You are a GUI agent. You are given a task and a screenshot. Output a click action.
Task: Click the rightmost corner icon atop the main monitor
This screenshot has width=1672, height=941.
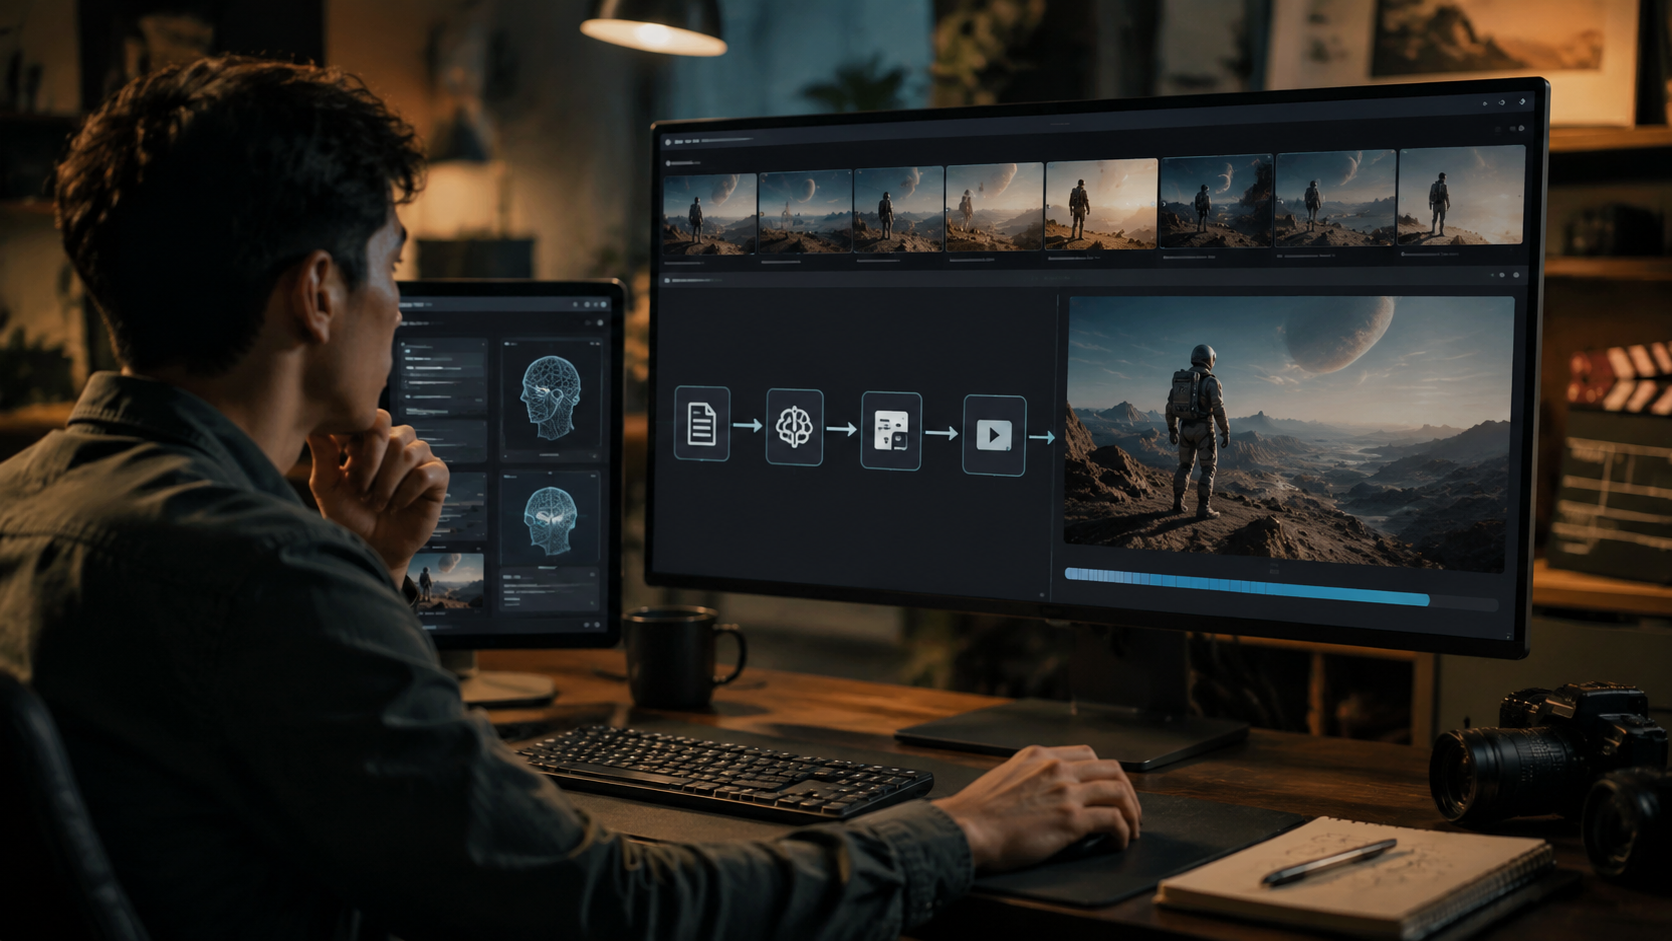click(x=1522, y=101)
